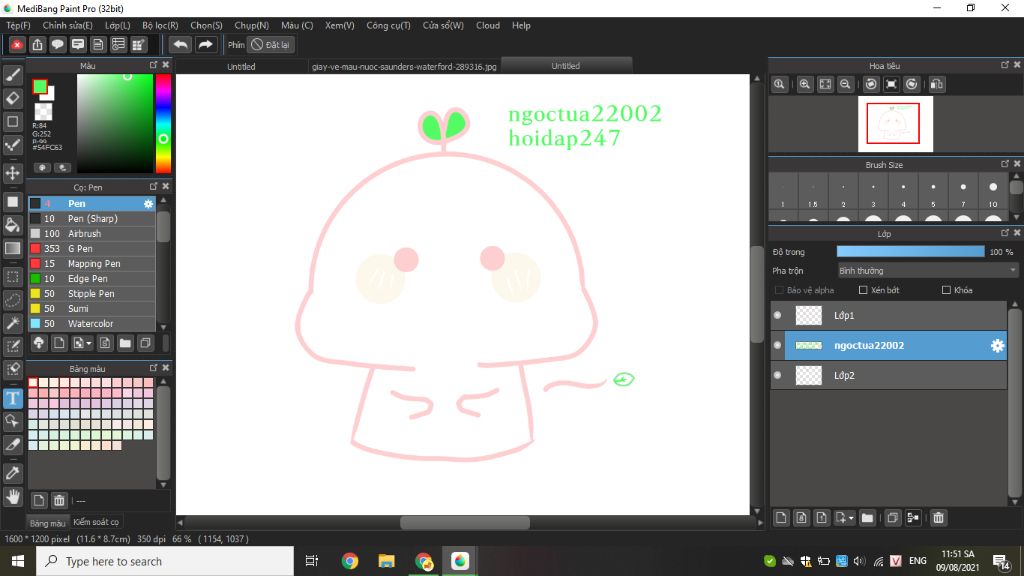Select the Brush tool in left toolbar
This screenshot has height=576, width=1024.
(12, 75)
